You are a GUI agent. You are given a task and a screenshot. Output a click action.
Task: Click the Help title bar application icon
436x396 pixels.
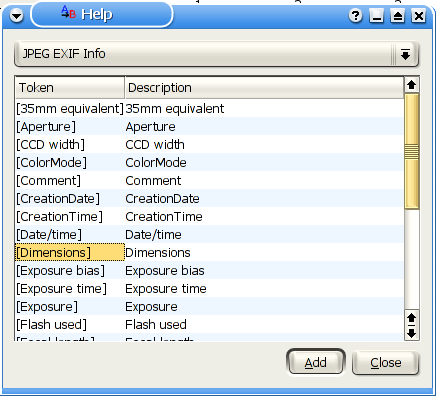68,12
